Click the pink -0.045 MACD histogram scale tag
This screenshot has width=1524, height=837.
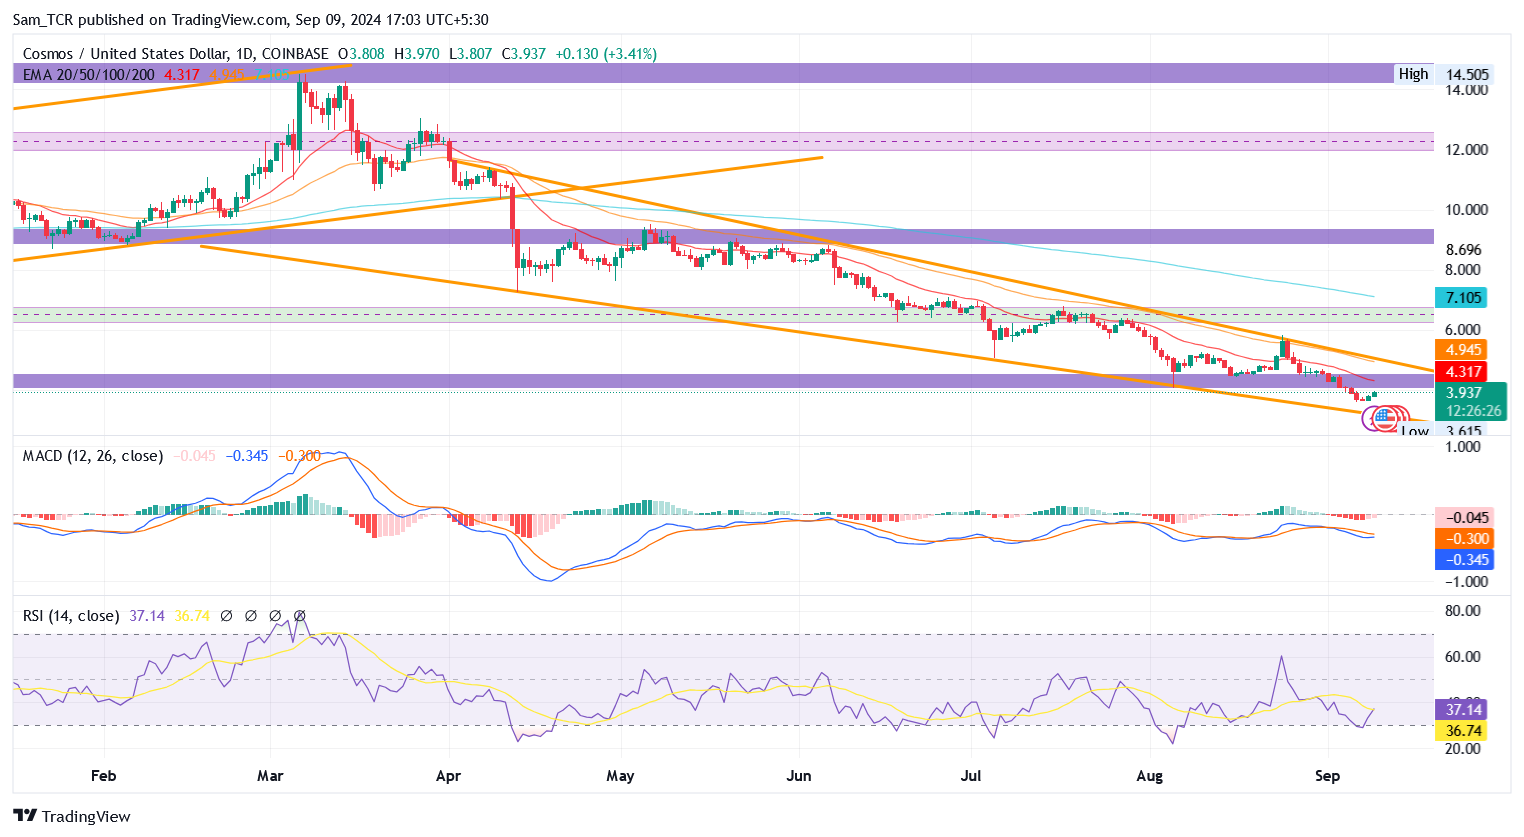(1464, 518)
